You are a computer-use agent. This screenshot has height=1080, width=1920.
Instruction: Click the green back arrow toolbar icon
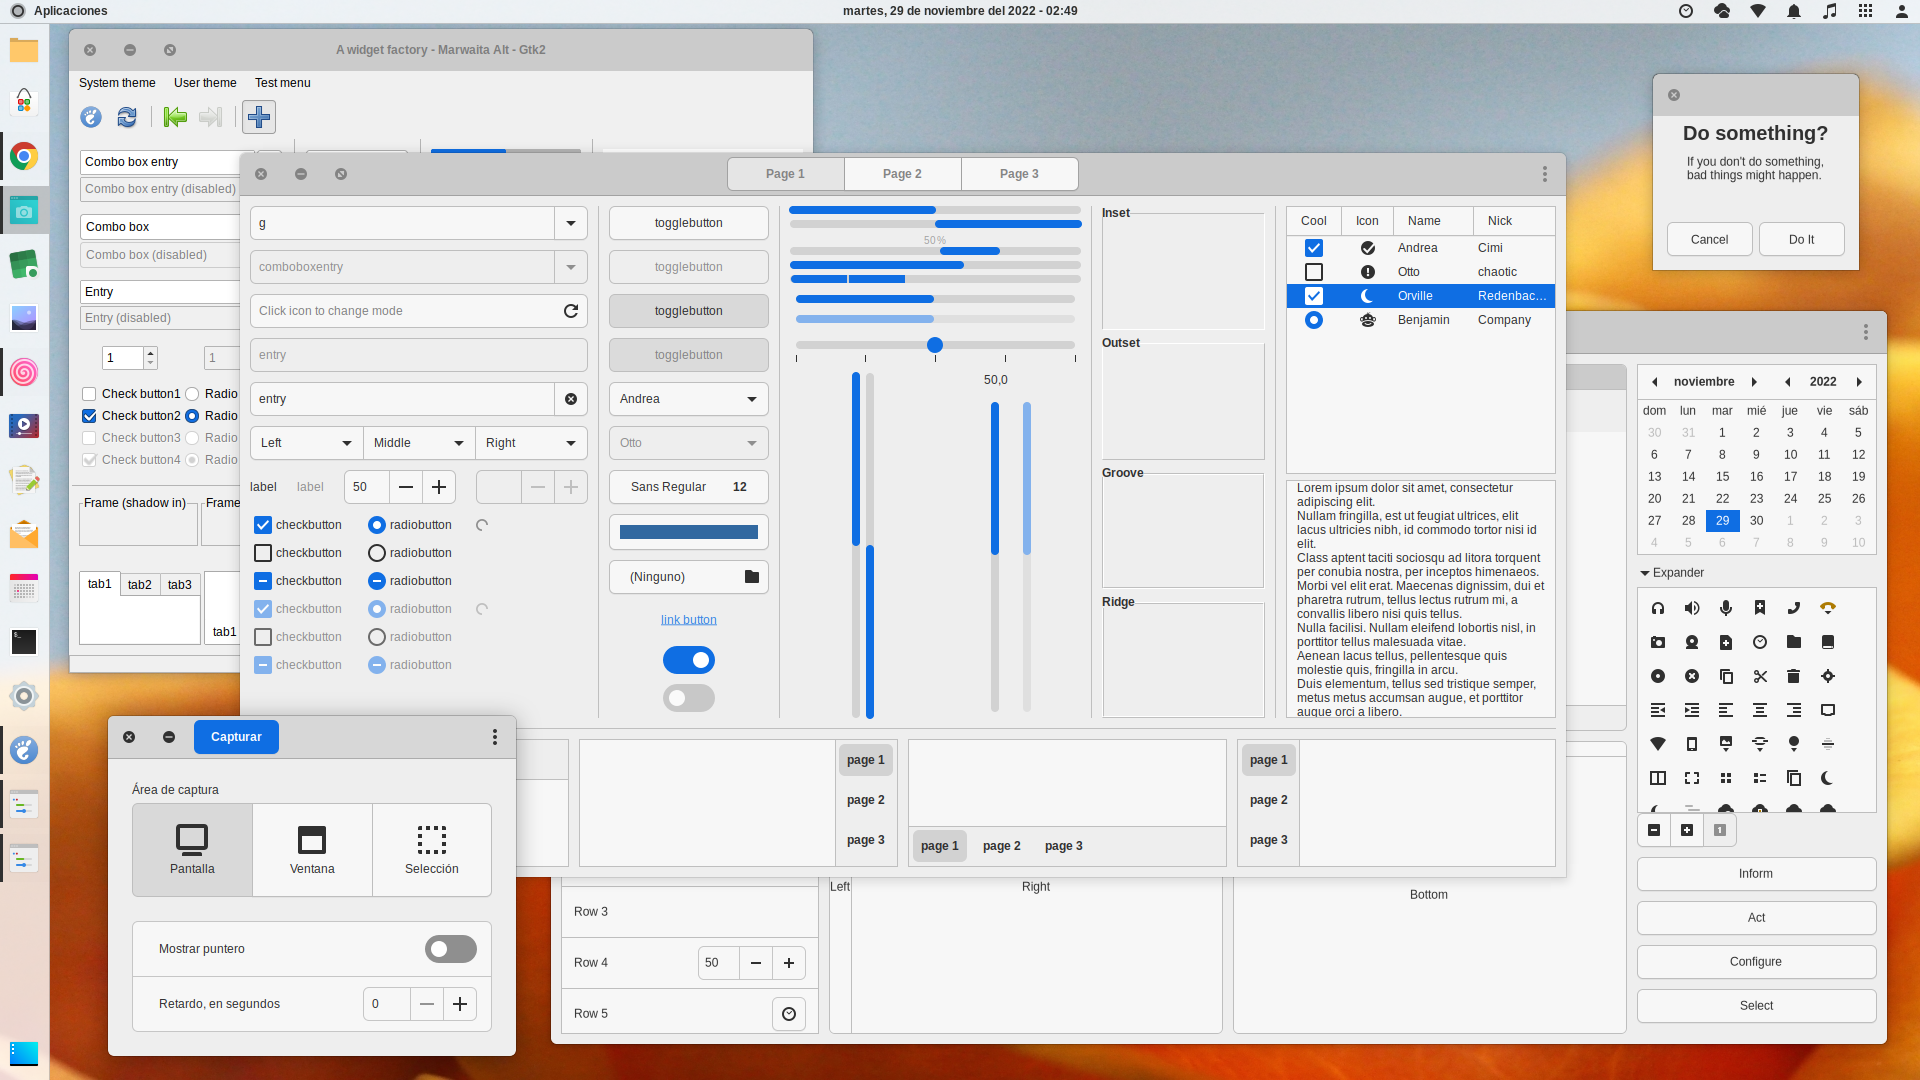click(x=174, y=117)
